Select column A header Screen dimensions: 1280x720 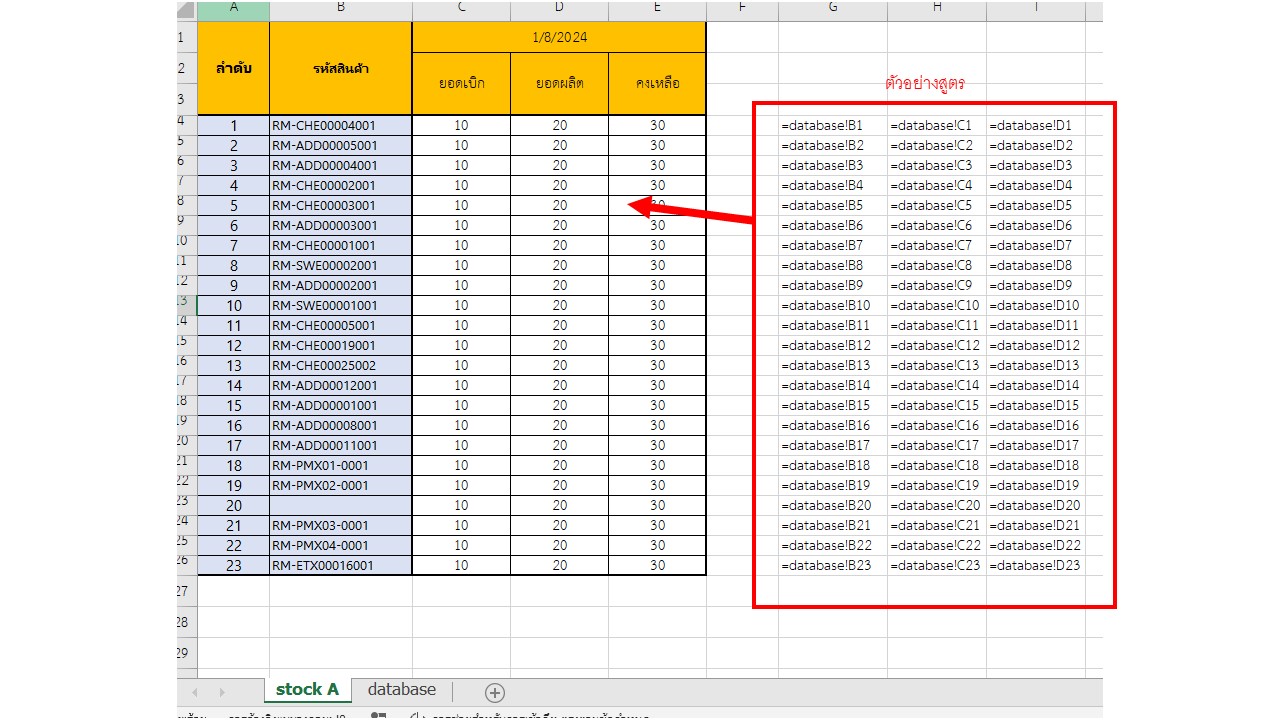point(233,10)
